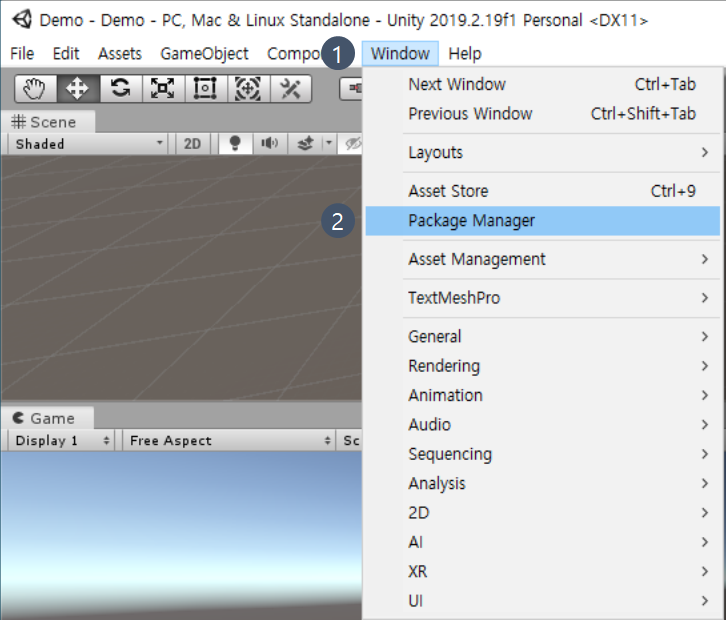Open the Assets menu
The image size is (726, 620).
[119, 54]
